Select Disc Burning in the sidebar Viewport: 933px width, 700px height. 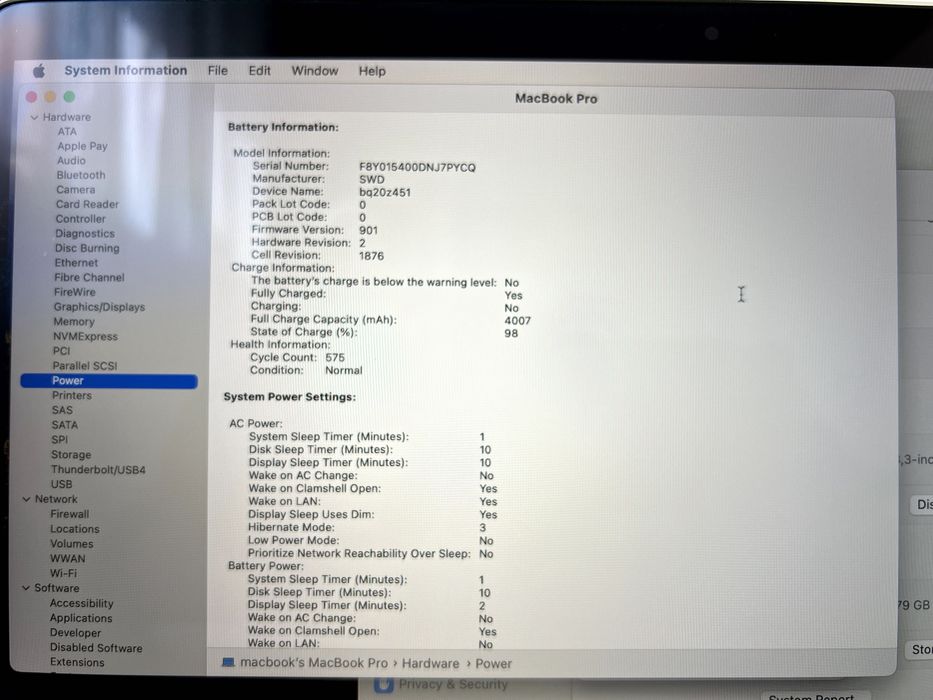87,248
